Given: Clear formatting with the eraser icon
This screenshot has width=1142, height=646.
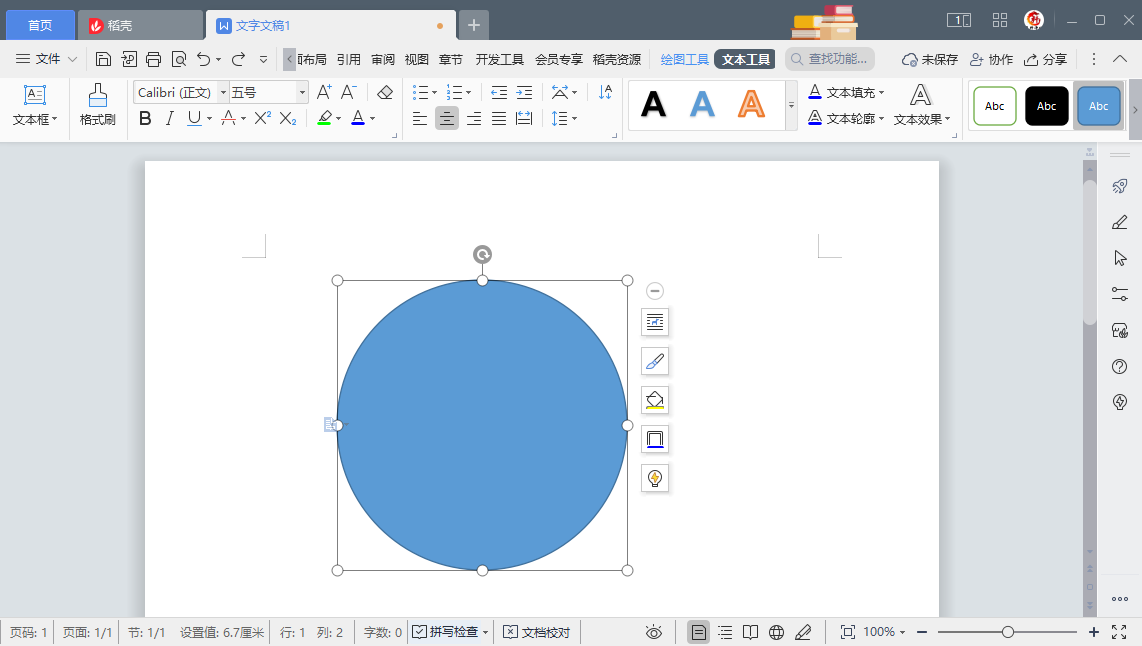Looking at the screenshot, I should point(385,92).
